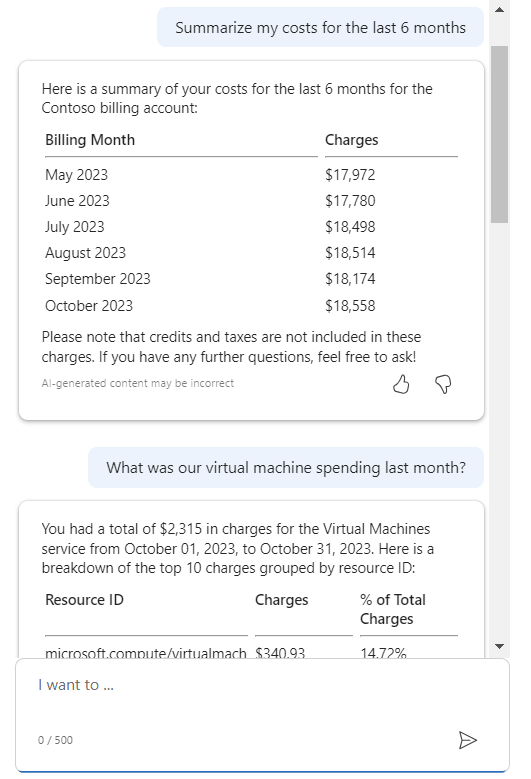
Task: Click the Contoso billing account summary intro
Action: click(x=237, y=98)
